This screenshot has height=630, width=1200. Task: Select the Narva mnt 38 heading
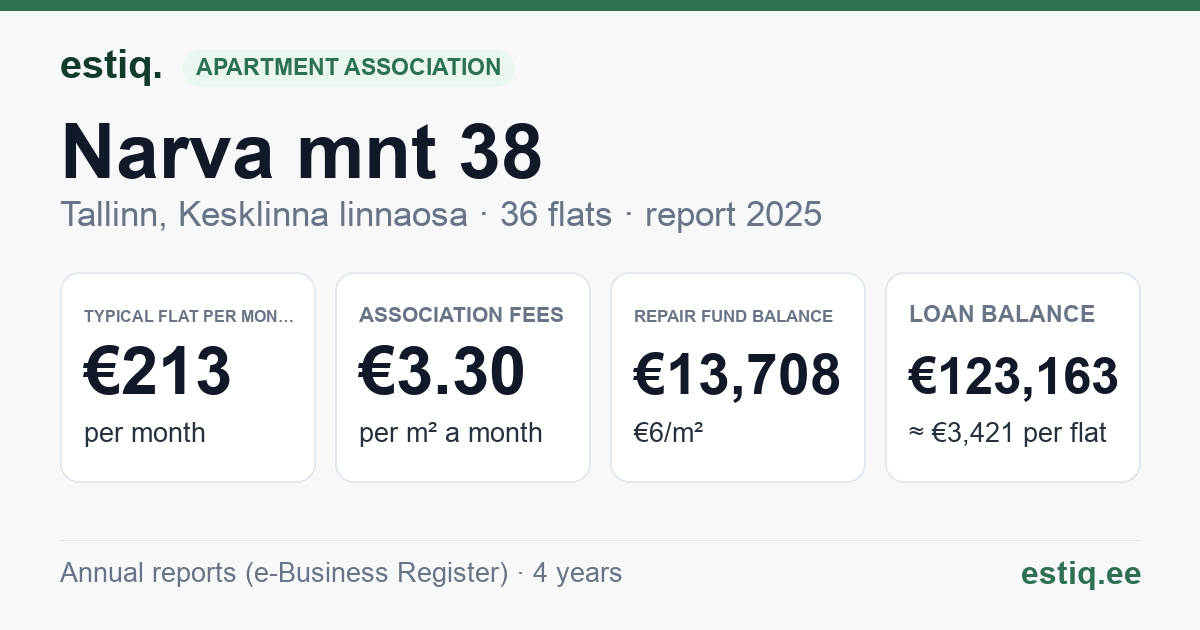(301, 152)
